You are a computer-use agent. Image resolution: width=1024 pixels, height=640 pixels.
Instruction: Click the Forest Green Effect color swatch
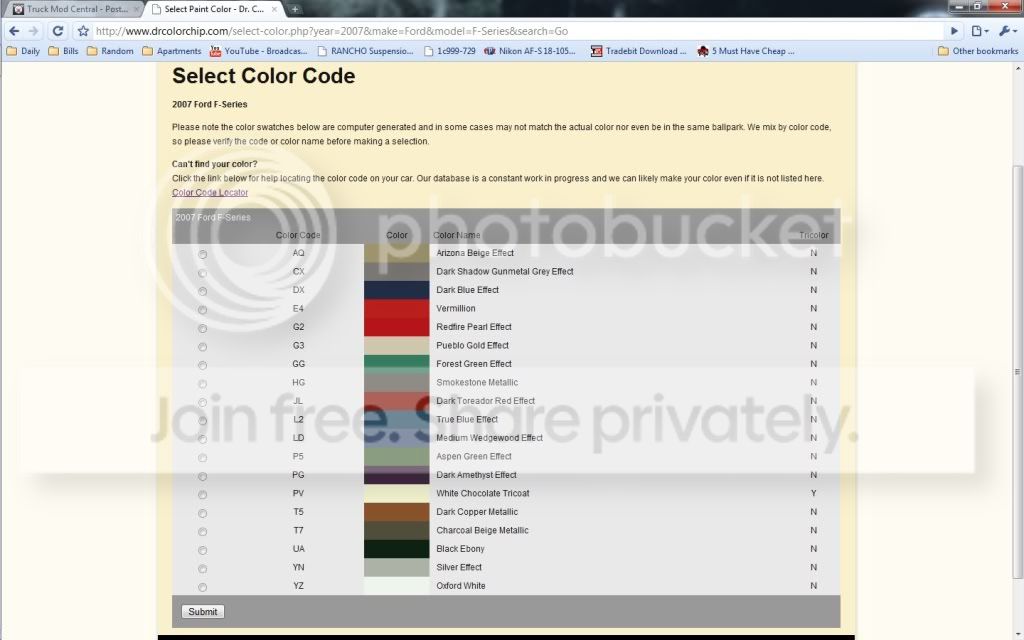396,364
